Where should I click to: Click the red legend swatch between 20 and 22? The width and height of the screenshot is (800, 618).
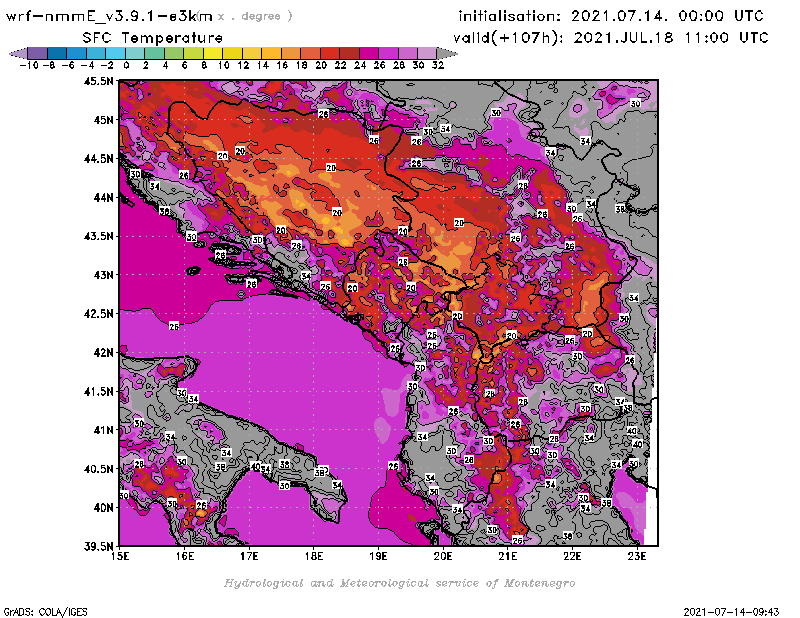click(330, 53)
